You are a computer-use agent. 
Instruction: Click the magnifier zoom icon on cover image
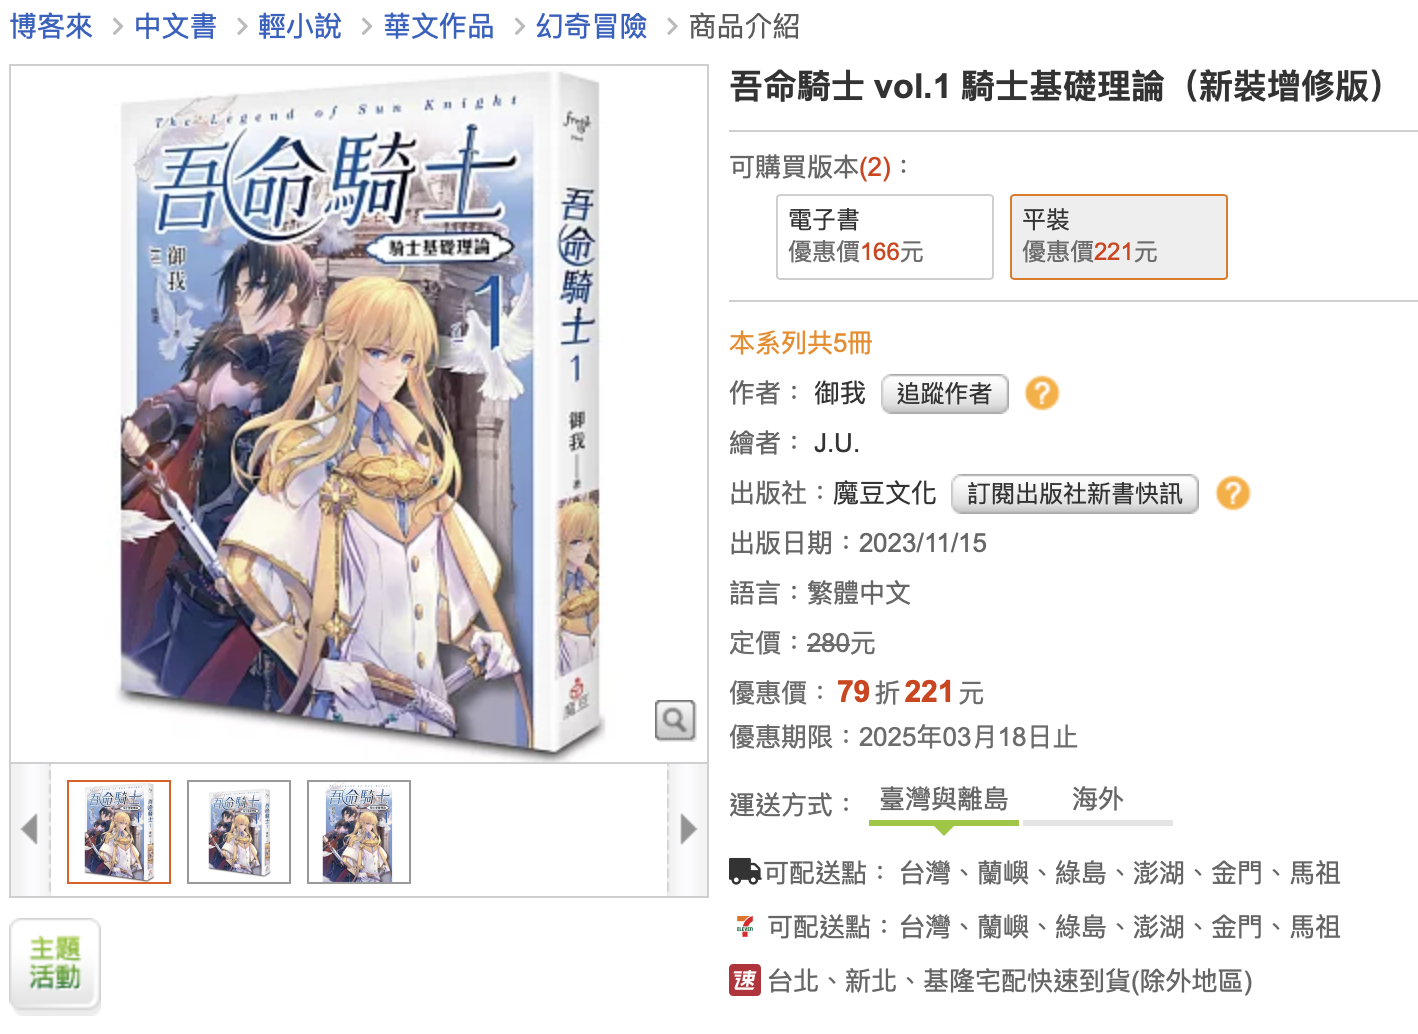point(675,720)
